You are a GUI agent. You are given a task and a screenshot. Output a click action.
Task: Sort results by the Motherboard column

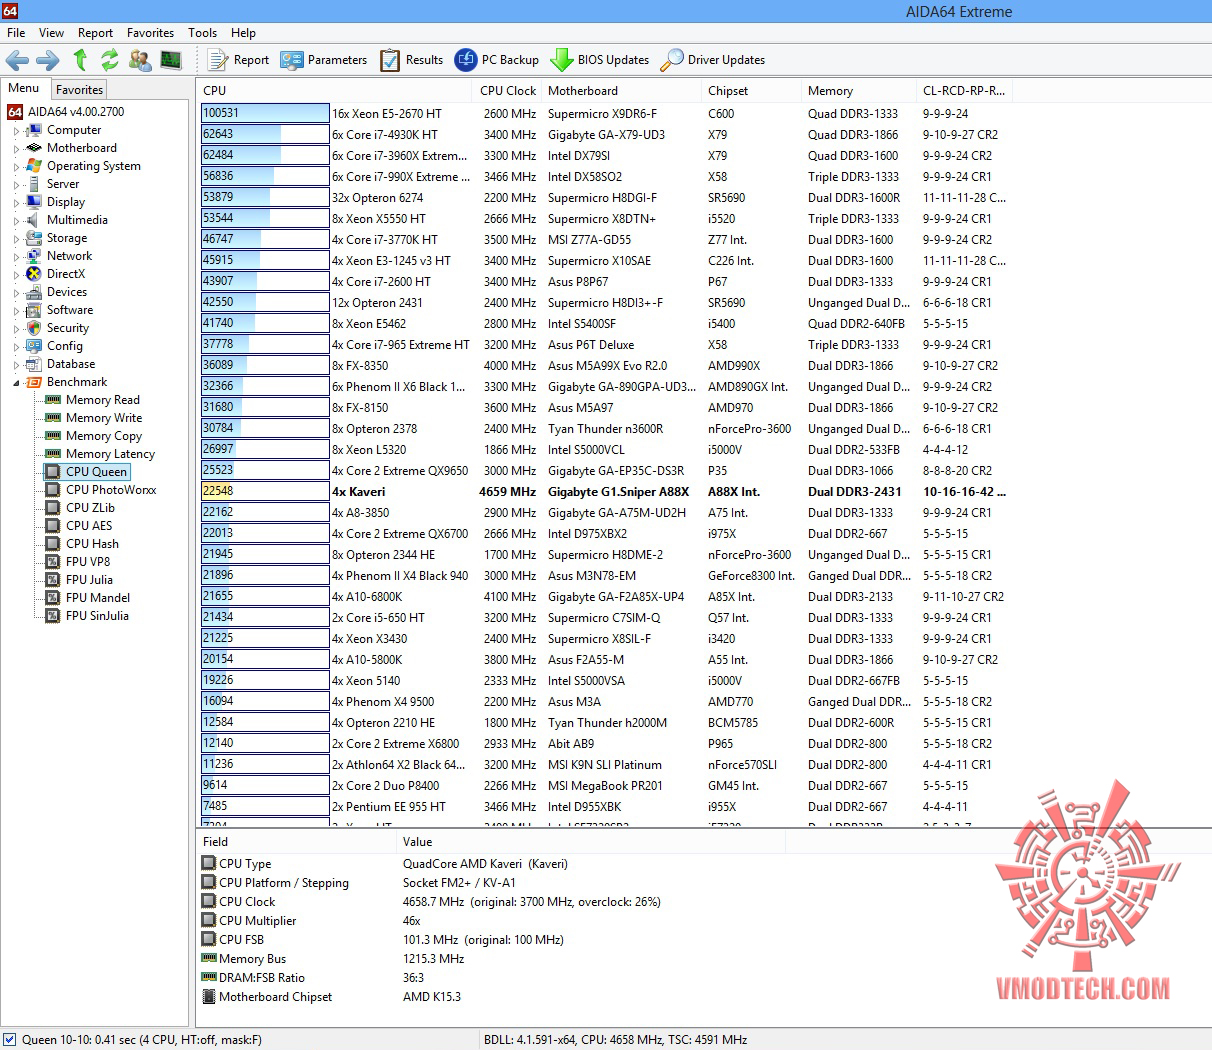click(x=621, y=91)
